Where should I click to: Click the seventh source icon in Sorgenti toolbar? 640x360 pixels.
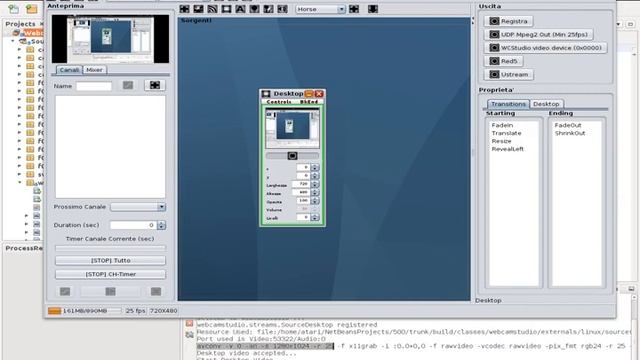pyautogui.click(x=268, y=9)
